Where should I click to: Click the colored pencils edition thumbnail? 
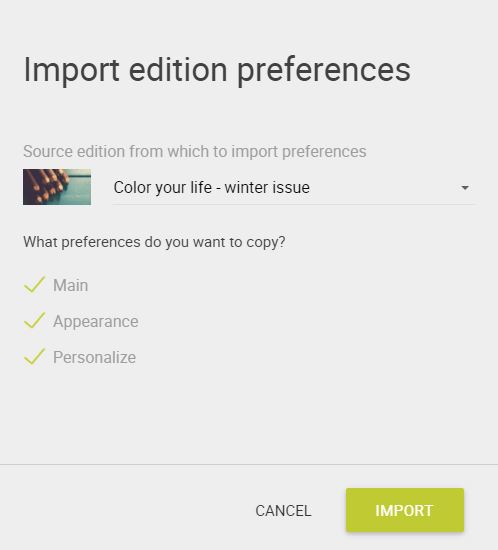57,187
